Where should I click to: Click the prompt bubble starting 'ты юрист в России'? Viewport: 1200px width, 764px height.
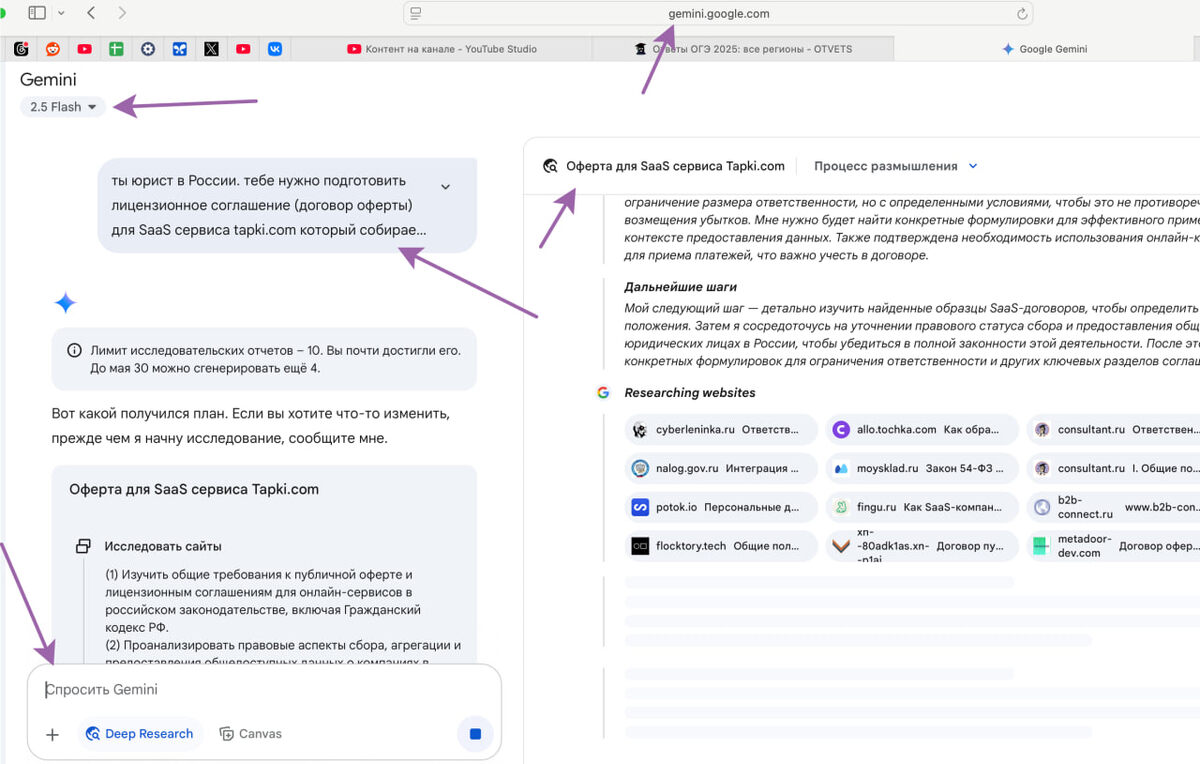pyautogui.click(x=287, y=205)
